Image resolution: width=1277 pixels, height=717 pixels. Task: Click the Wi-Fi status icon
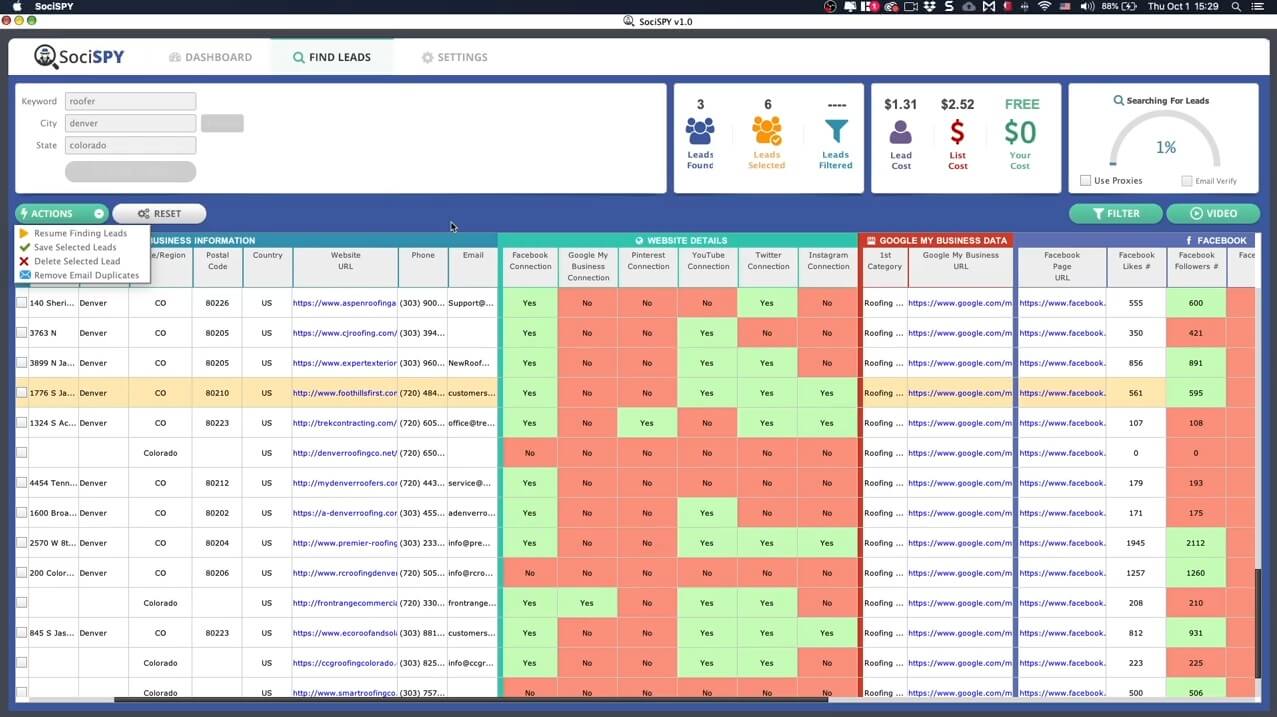[x=1044, y=7]
